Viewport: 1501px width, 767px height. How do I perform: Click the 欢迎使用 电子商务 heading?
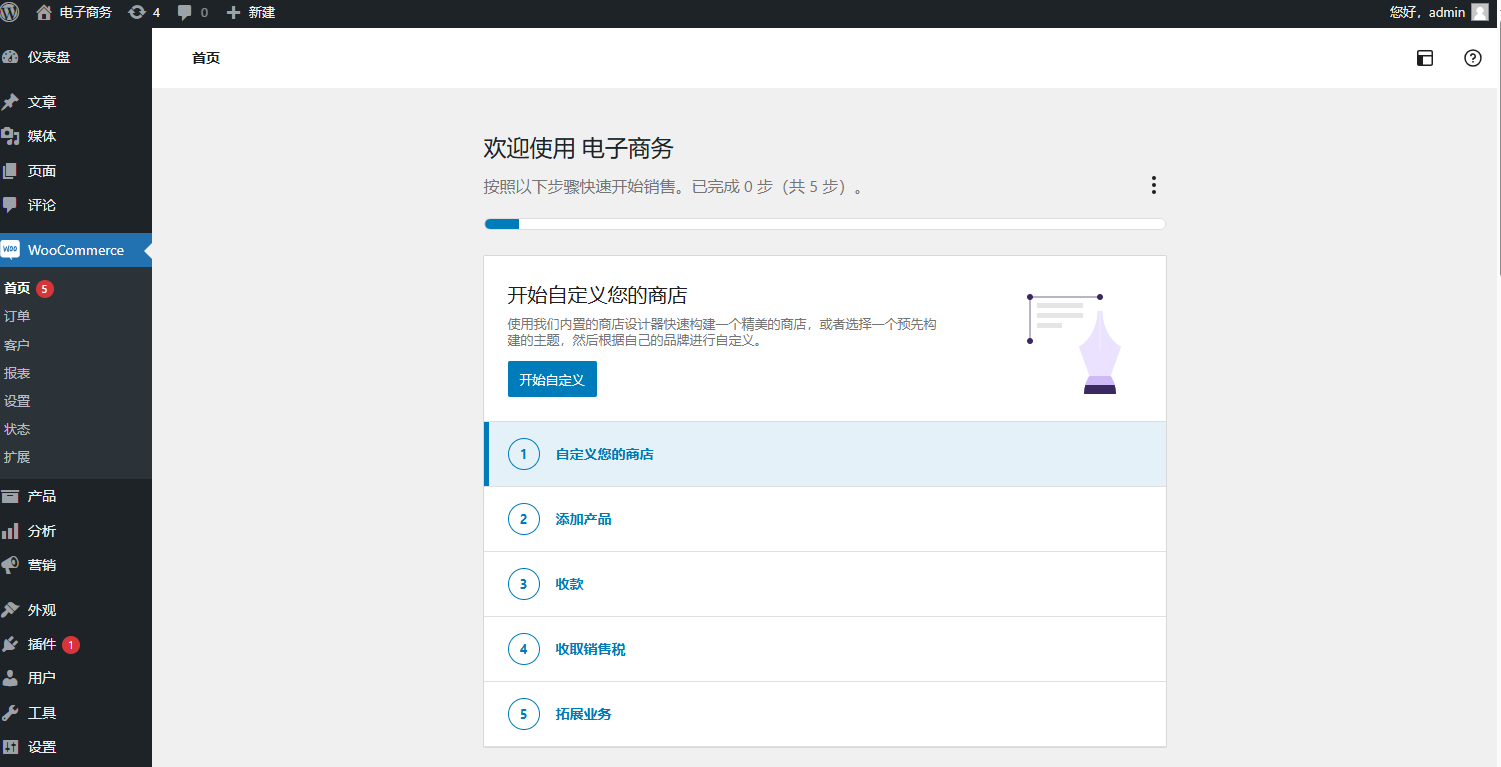click(578, 149)
